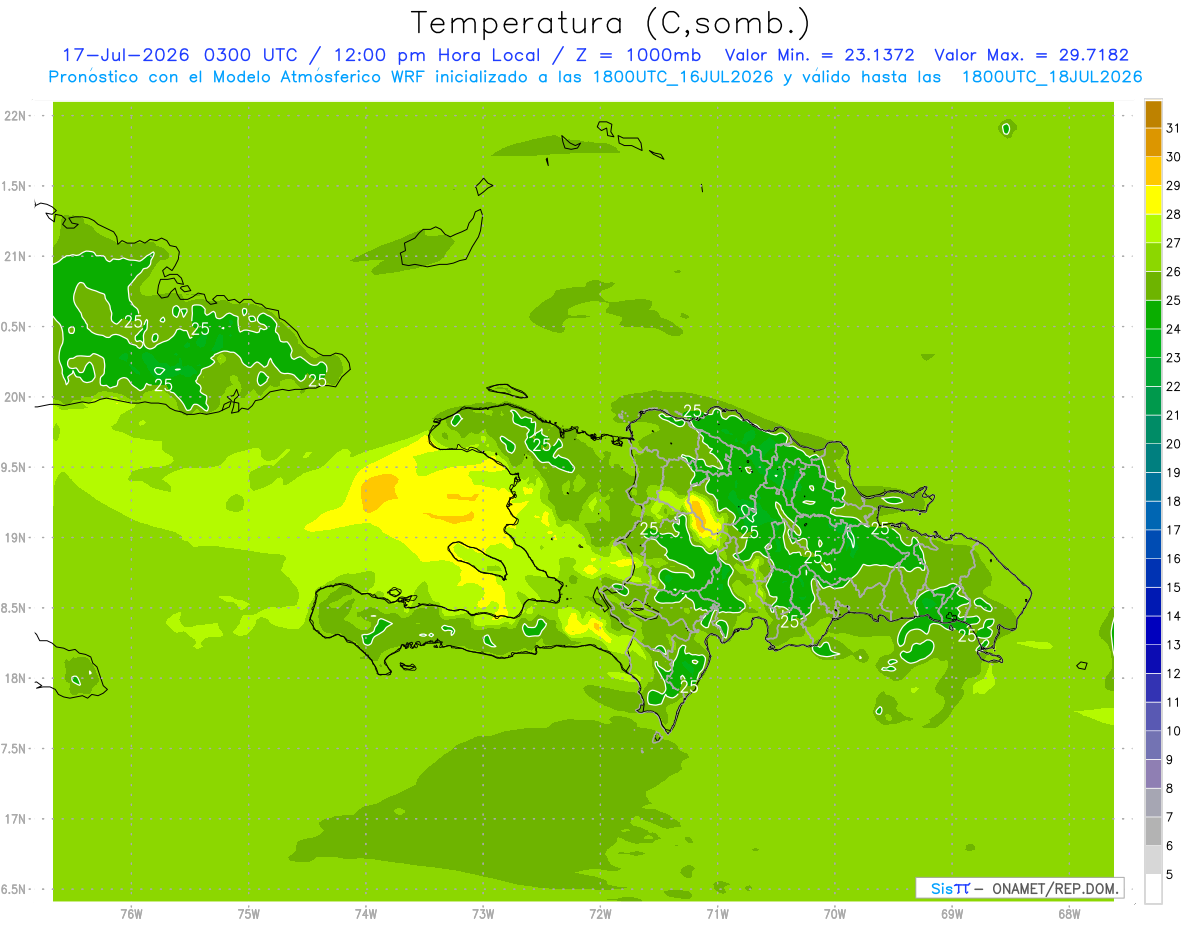The width and height of the screenshot is (1200, 927).
Task: Click the '68W' longitude axis label
Action: click(1069, 913)
